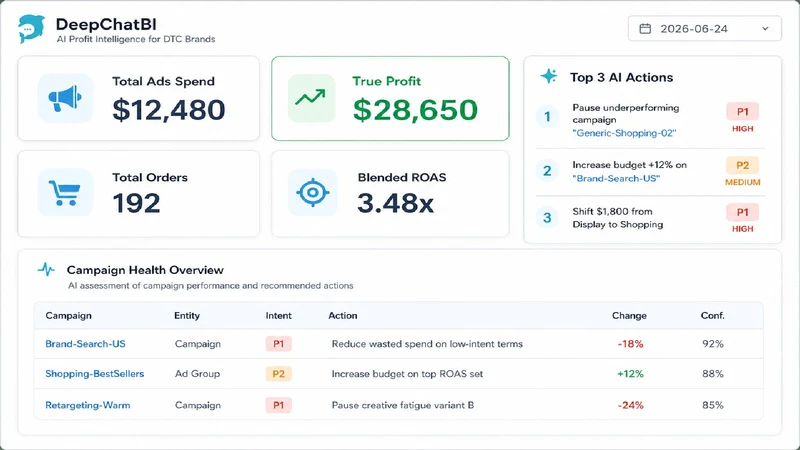Viewport: 800px width, 450px height.
Task: Click the target icon for Blended ROAS
Action: click(x=313, y=192)
